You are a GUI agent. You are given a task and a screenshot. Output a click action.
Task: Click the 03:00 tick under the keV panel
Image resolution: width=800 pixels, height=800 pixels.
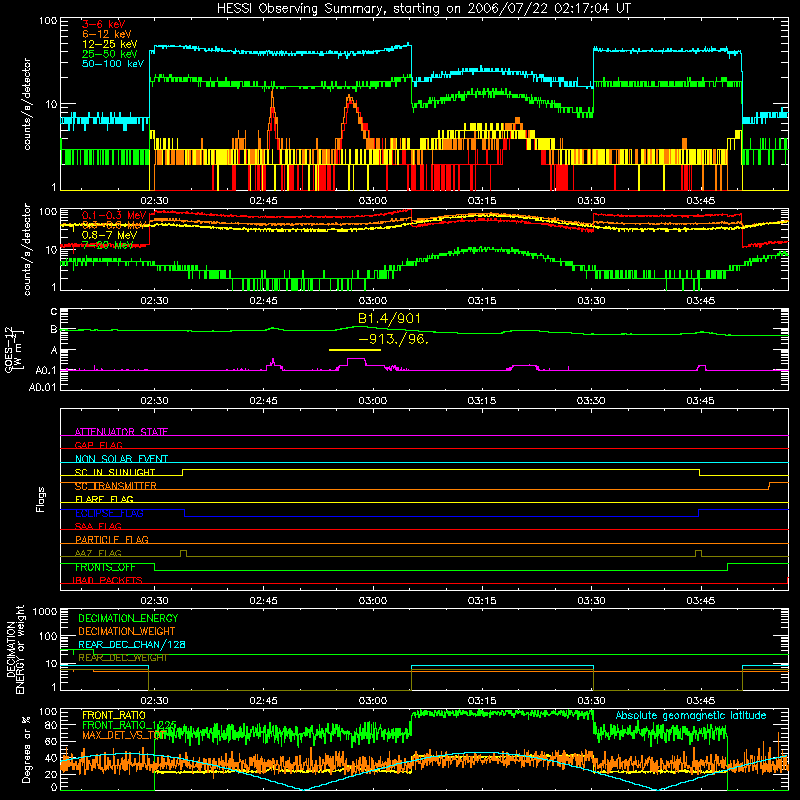tap(372, 201)
